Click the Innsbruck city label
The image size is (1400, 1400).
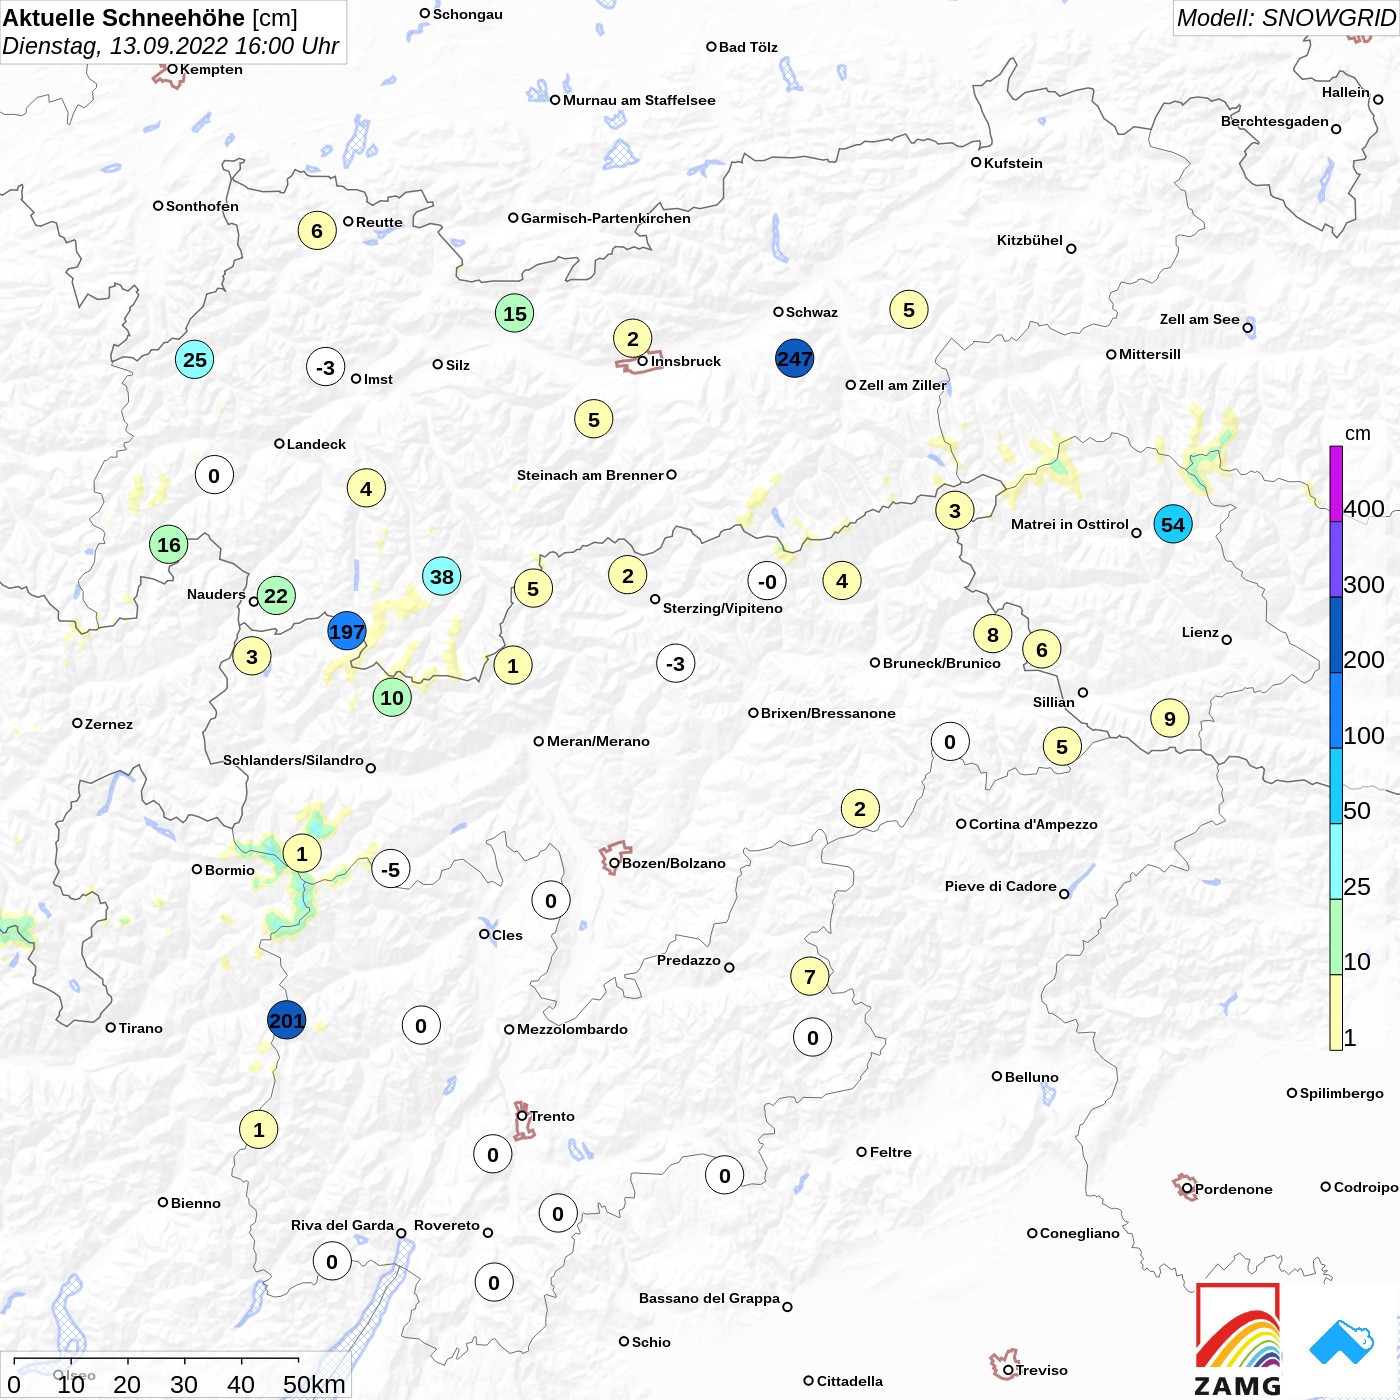pos(686,361)
